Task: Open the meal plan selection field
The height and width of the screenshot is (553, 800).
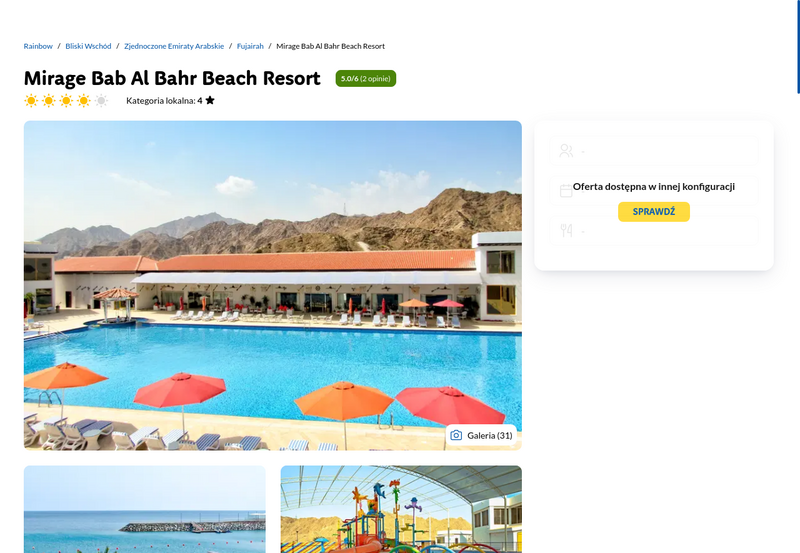Action: tap(654, 231)
